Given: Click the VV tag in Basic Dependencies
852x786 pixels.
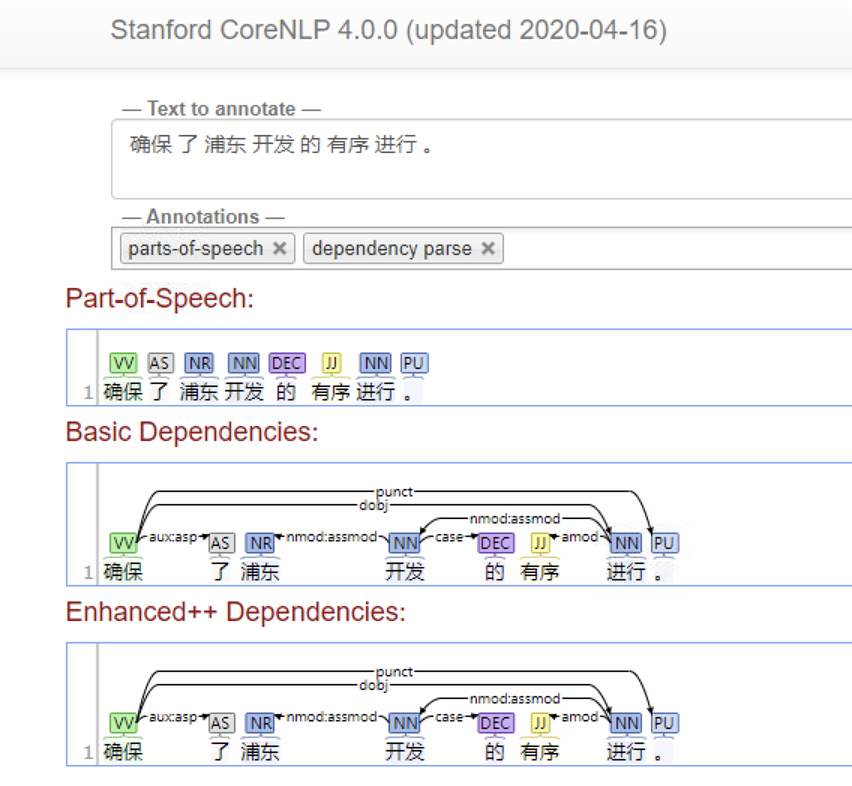Looking at the screenshot, I should click(x=123, y=543).
